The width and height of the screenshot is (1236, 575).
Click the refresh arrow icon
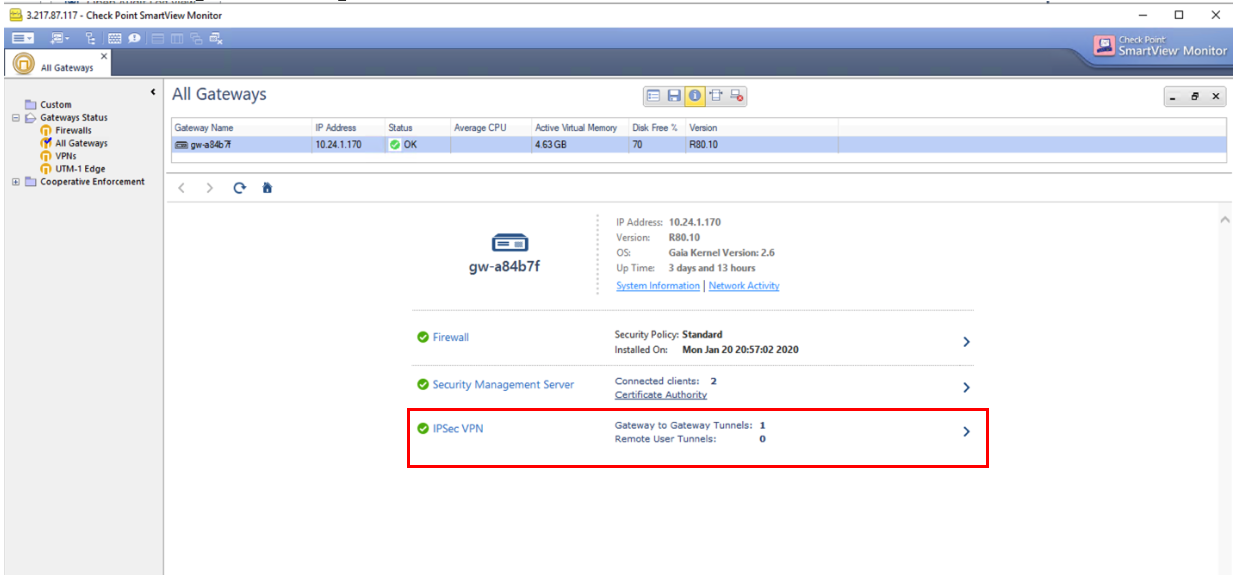pos(239,188)
